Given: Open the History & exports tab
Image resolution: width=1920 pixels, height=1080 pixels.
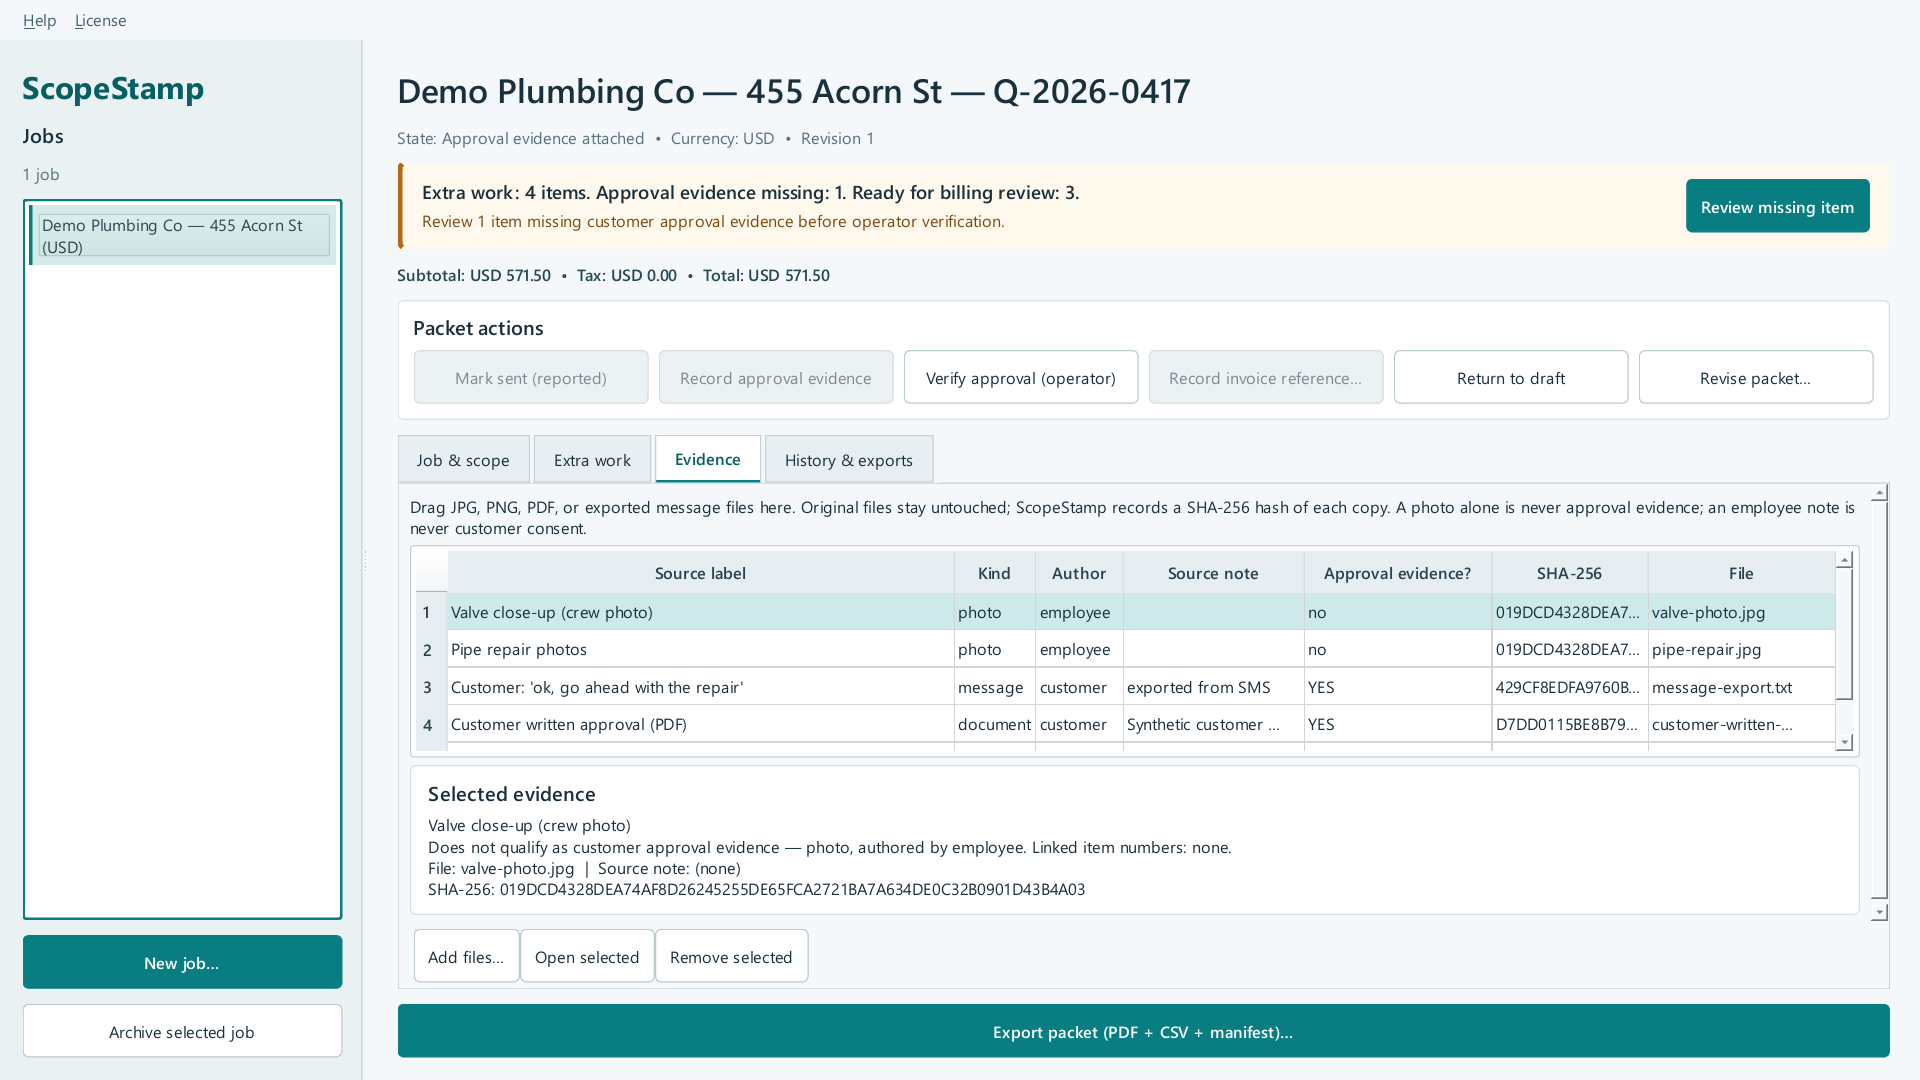Looking at the screenshot, I should click(849, 460).
